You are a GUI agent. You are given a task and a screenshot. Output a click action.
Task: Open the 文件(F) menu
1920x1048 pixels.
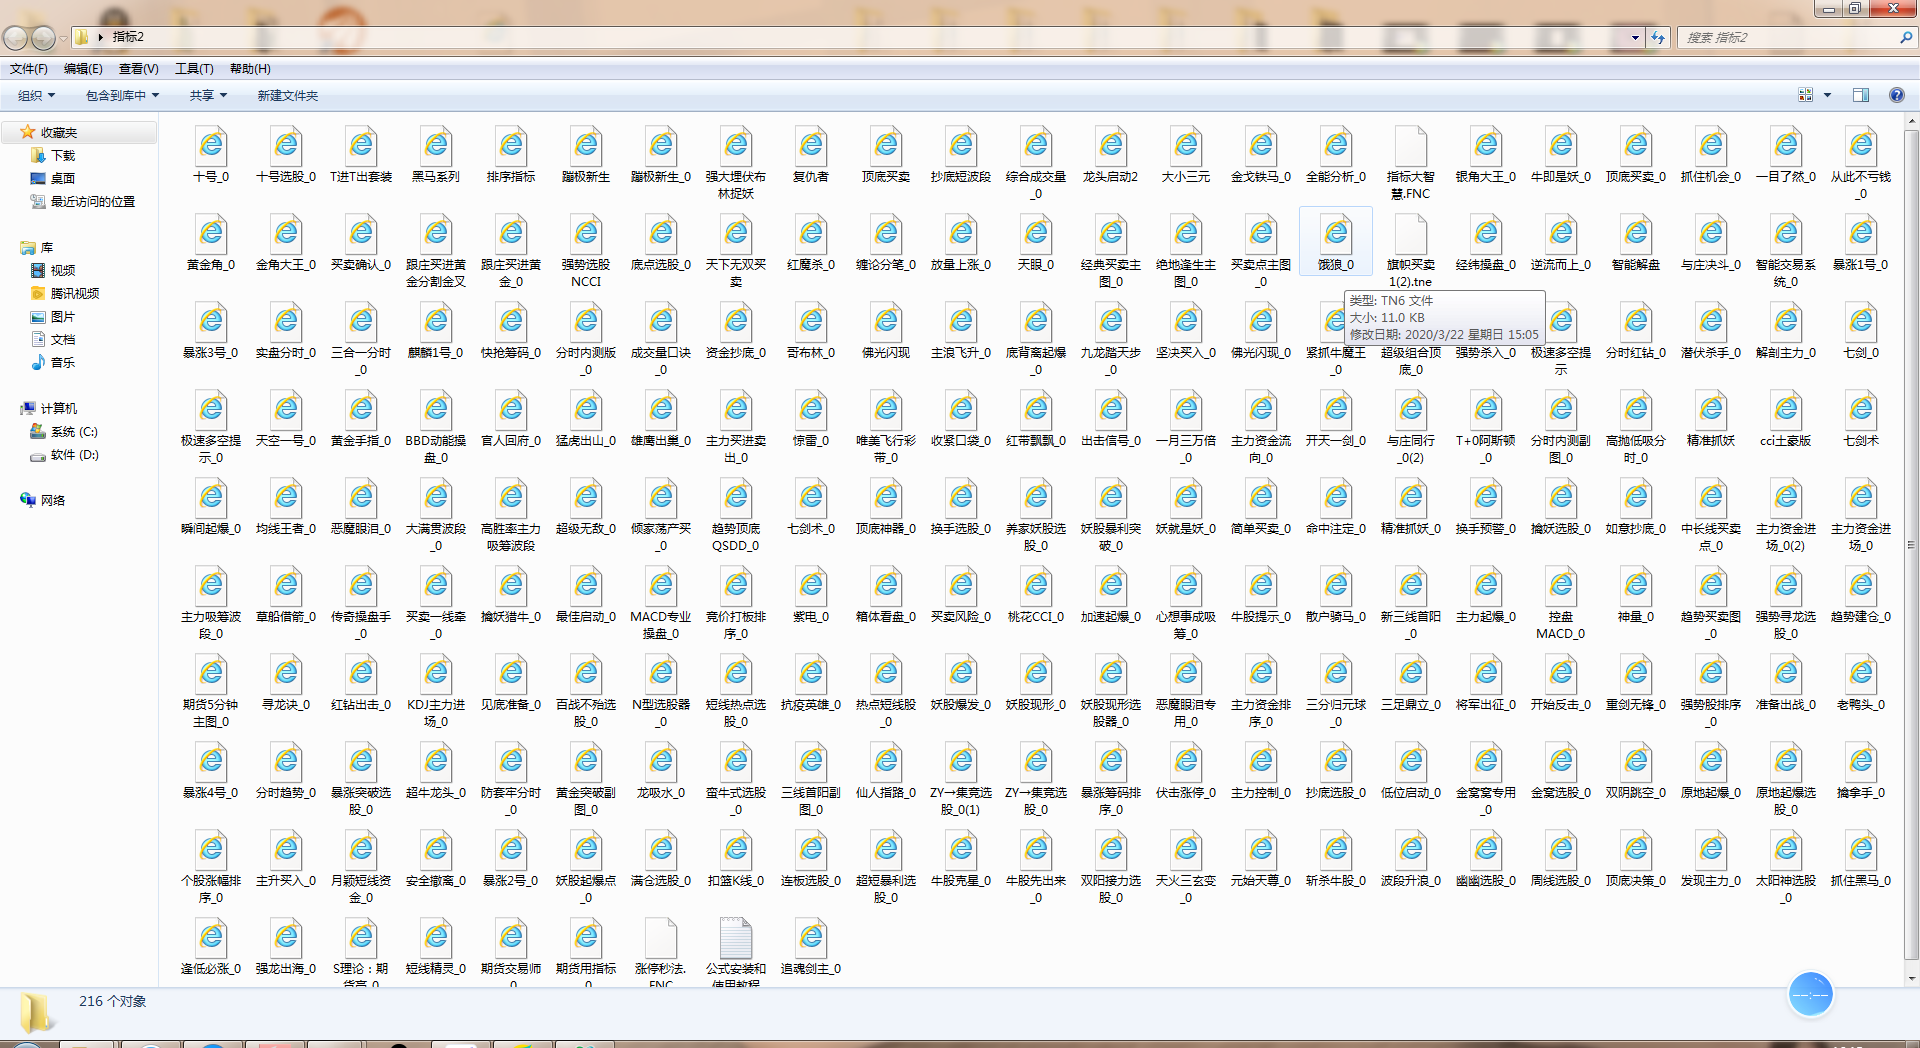[29, 69]
